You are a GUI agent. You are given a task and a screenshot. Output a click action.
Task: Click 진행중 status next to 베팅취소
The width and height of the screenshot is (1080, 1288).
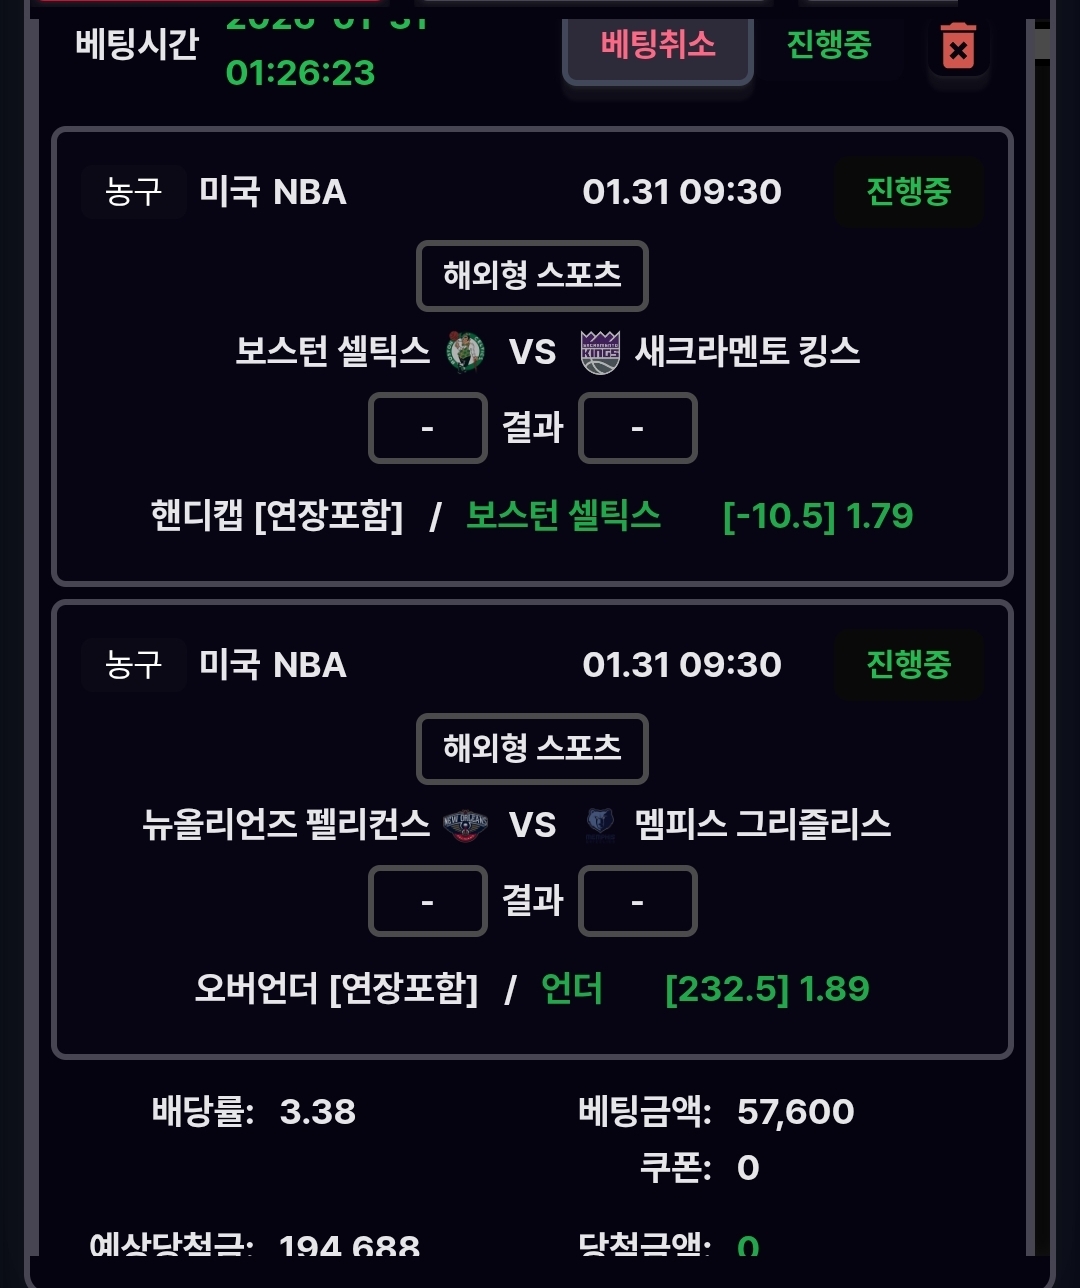tap(829, 45)
